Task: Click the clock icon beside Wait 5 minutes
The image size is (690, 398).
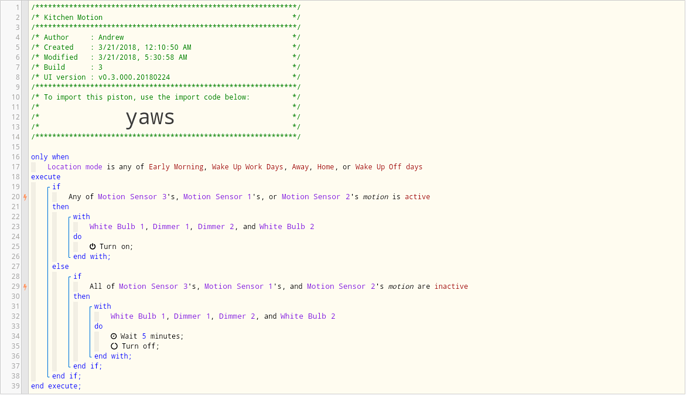Action: (114, 337)
